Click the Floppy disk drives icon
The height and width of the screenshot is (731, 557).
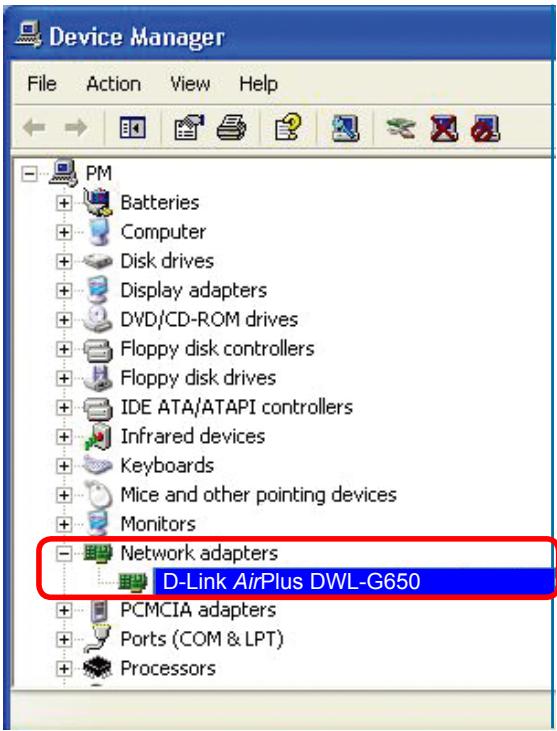coord(98,378)
